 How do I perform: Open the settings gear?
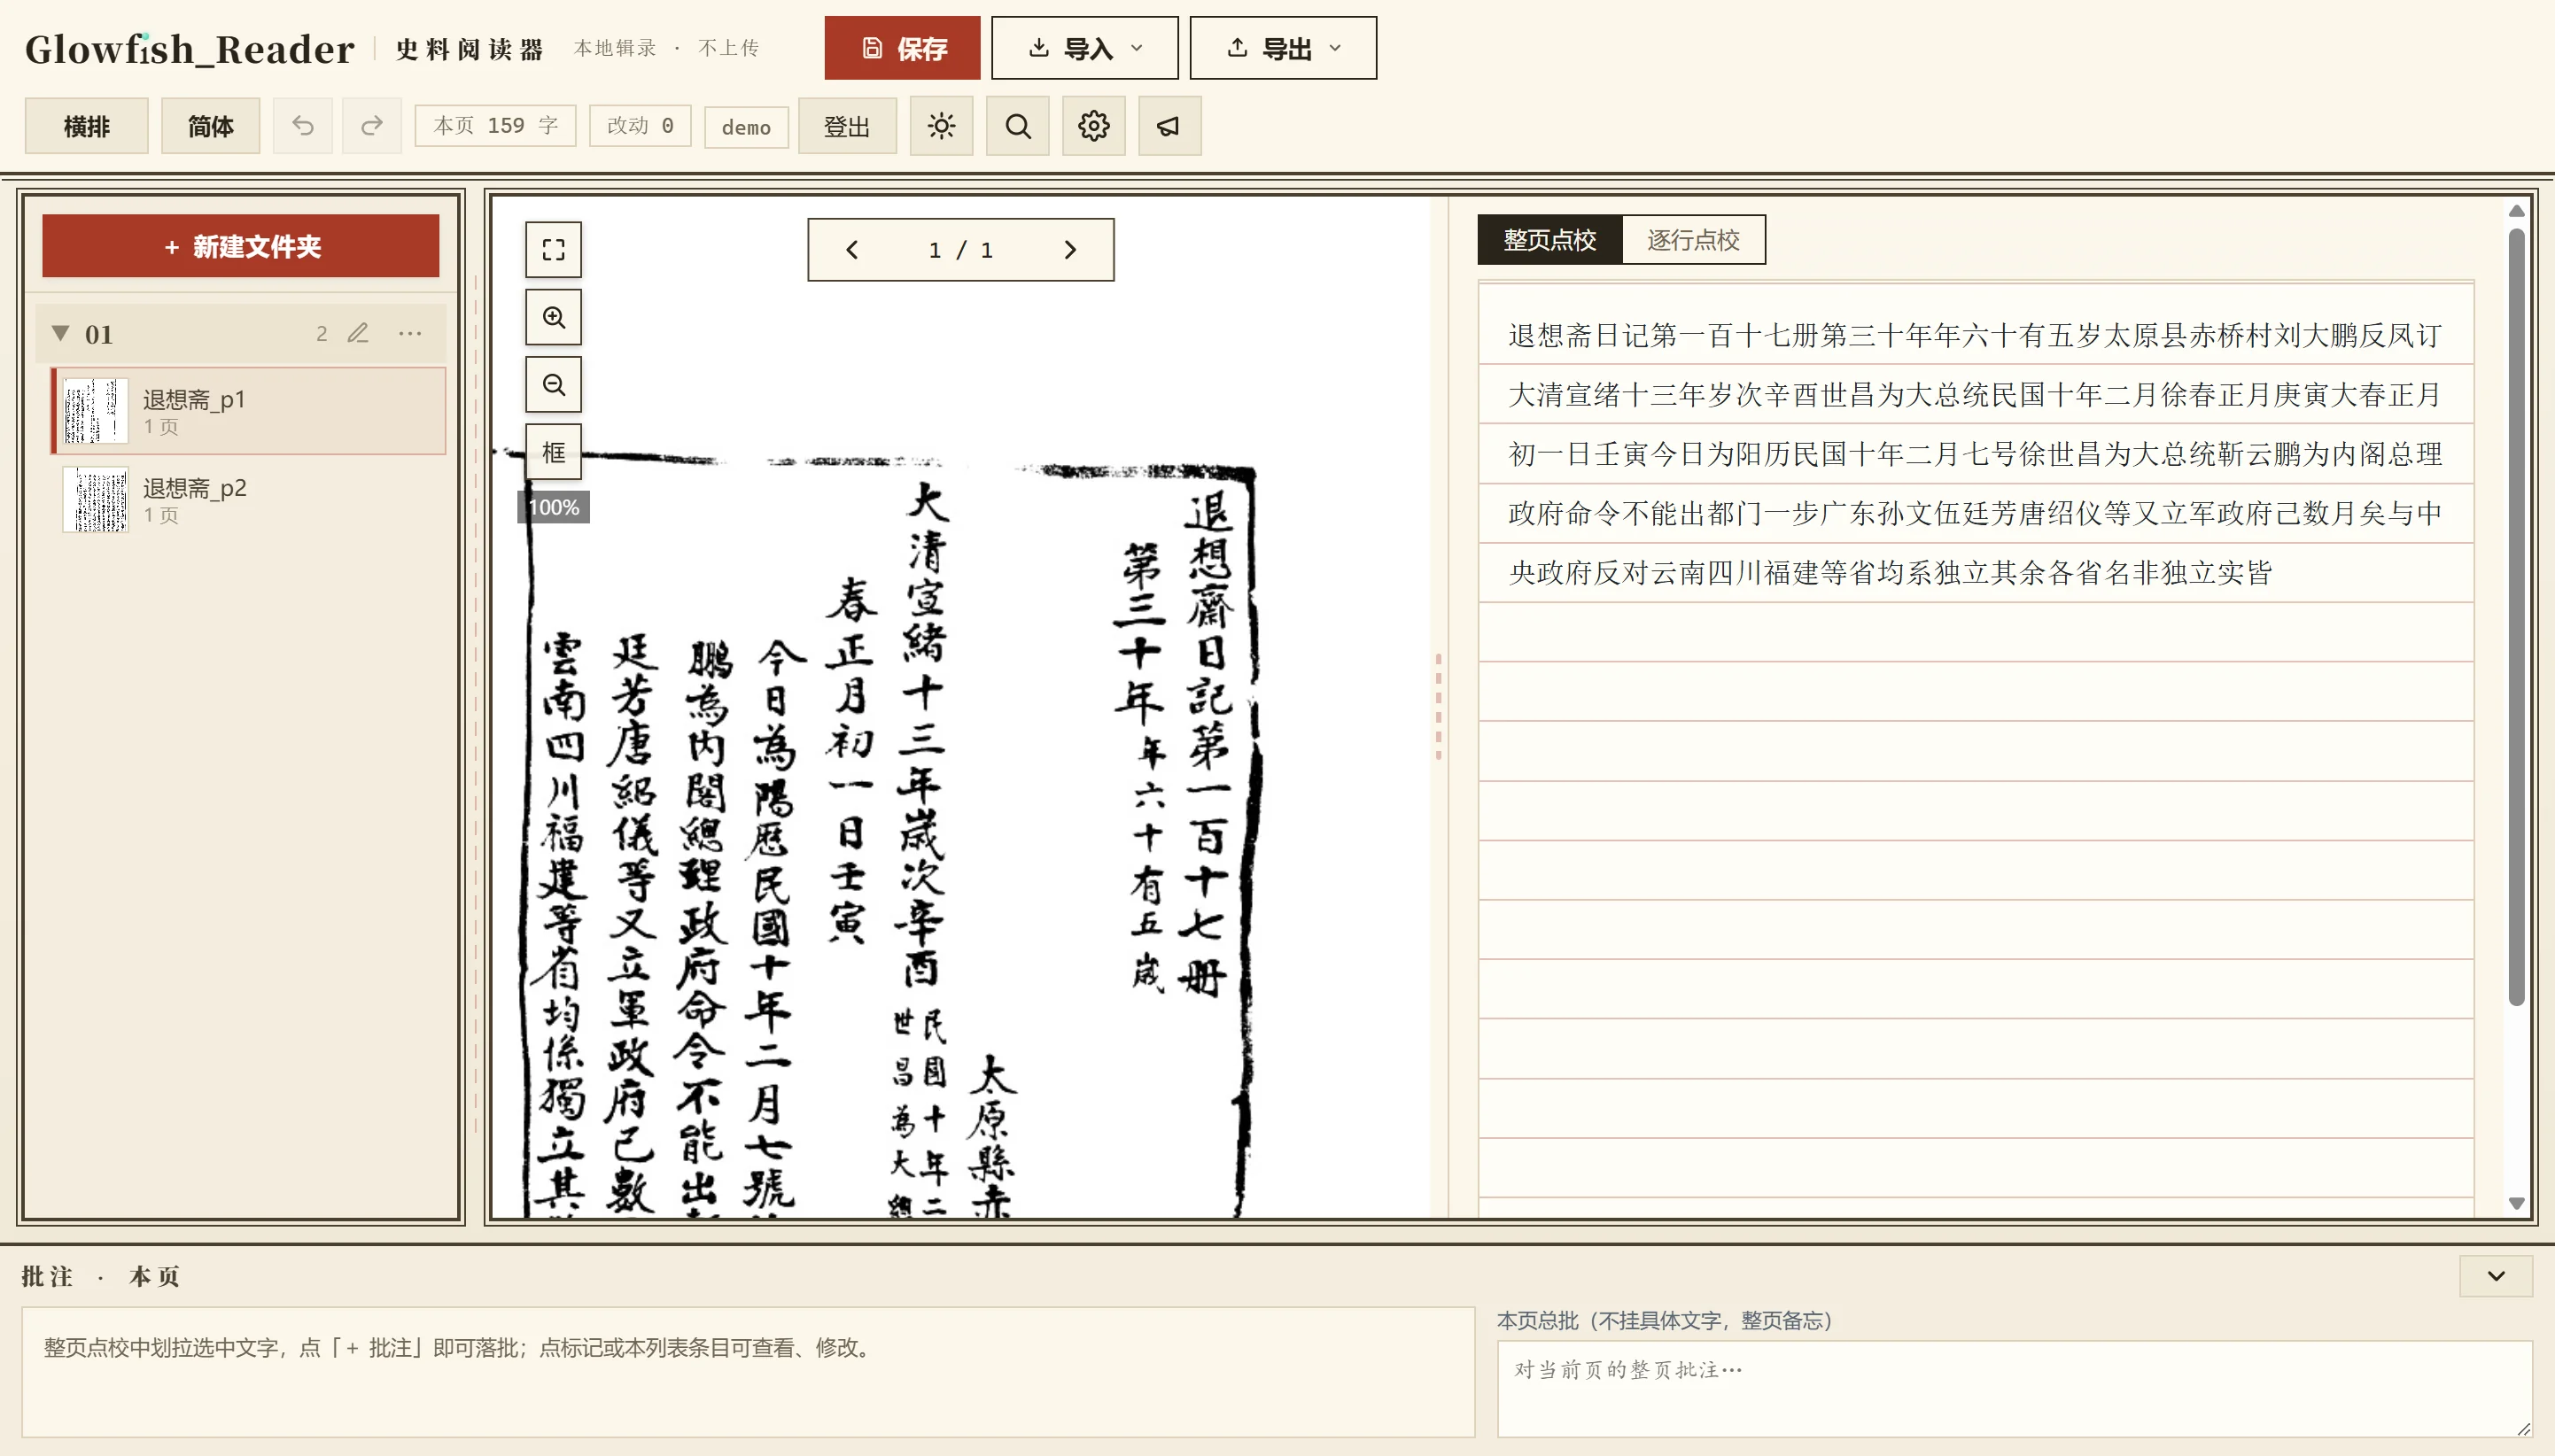(x=1093, y=126)
